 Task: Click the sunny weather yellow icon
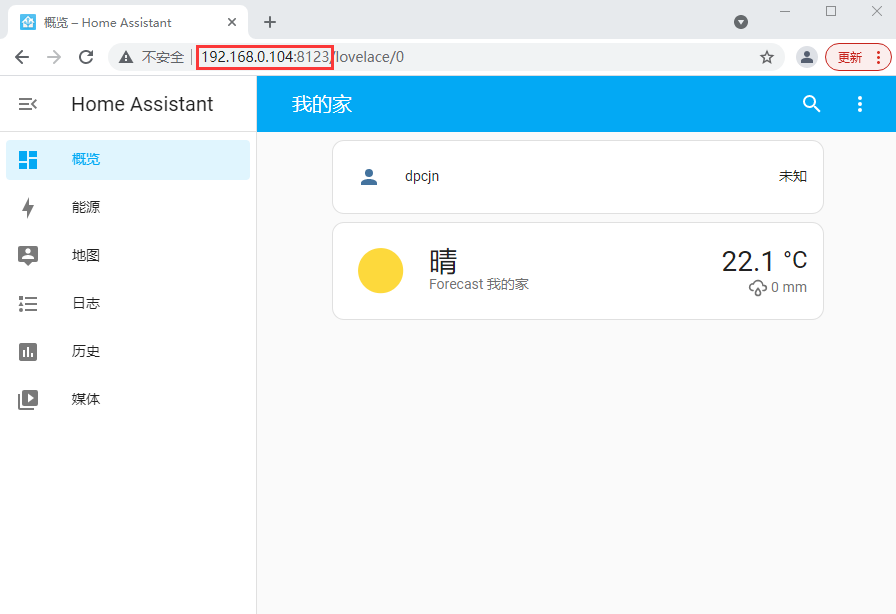(381, 270)
